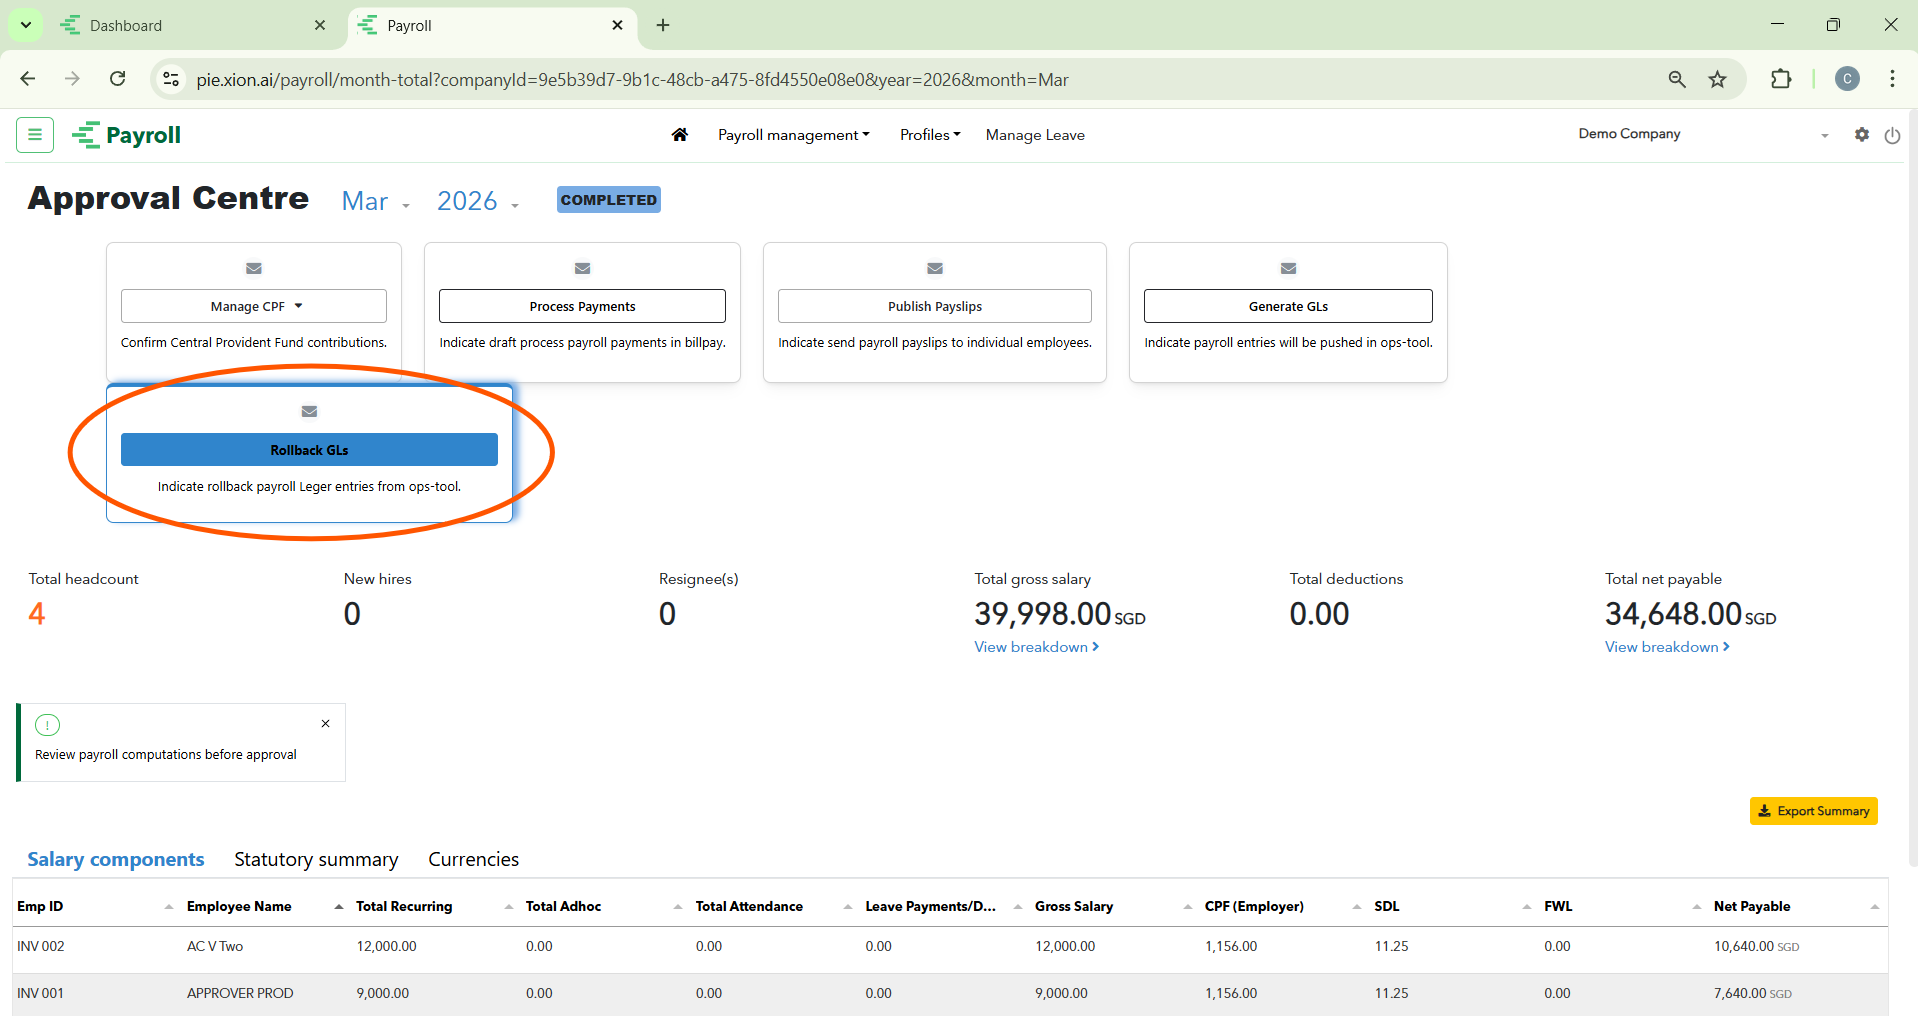
Task: Click the Rollback GLs button
Action: pos(309,450)
